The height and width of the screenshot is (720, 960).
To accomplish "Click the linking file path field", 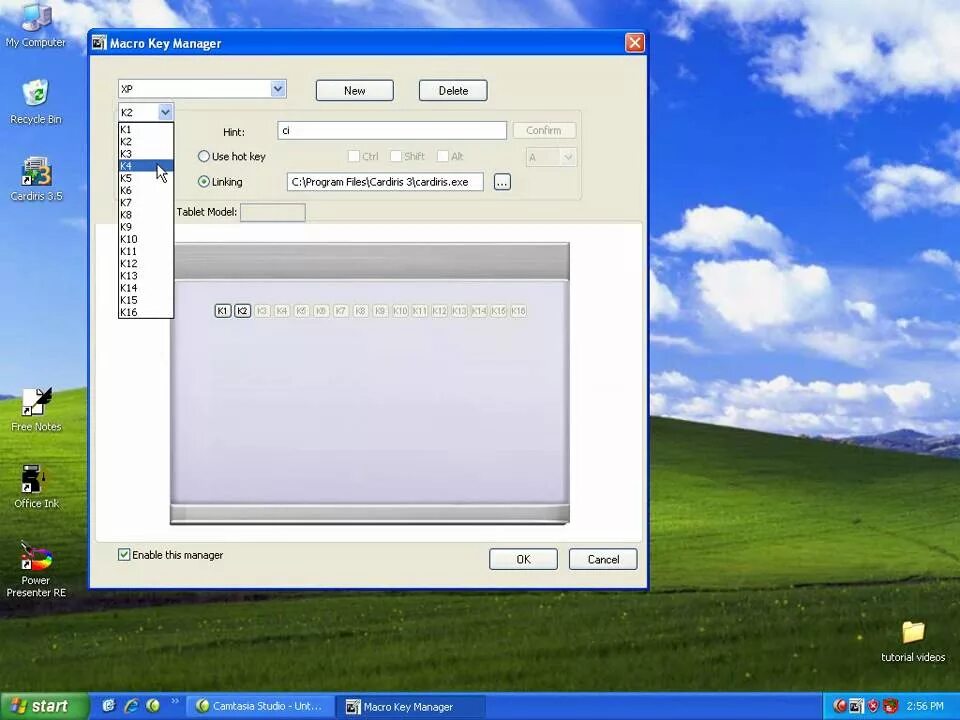I will click(385, 182).
